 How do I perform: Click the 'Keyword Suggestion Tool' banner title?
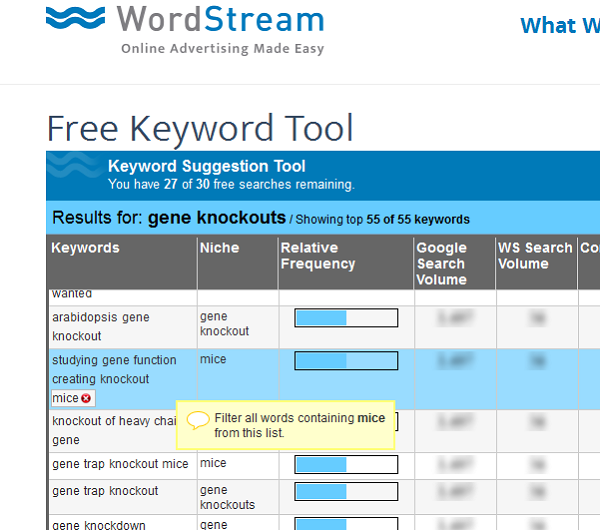coord(207,166)
